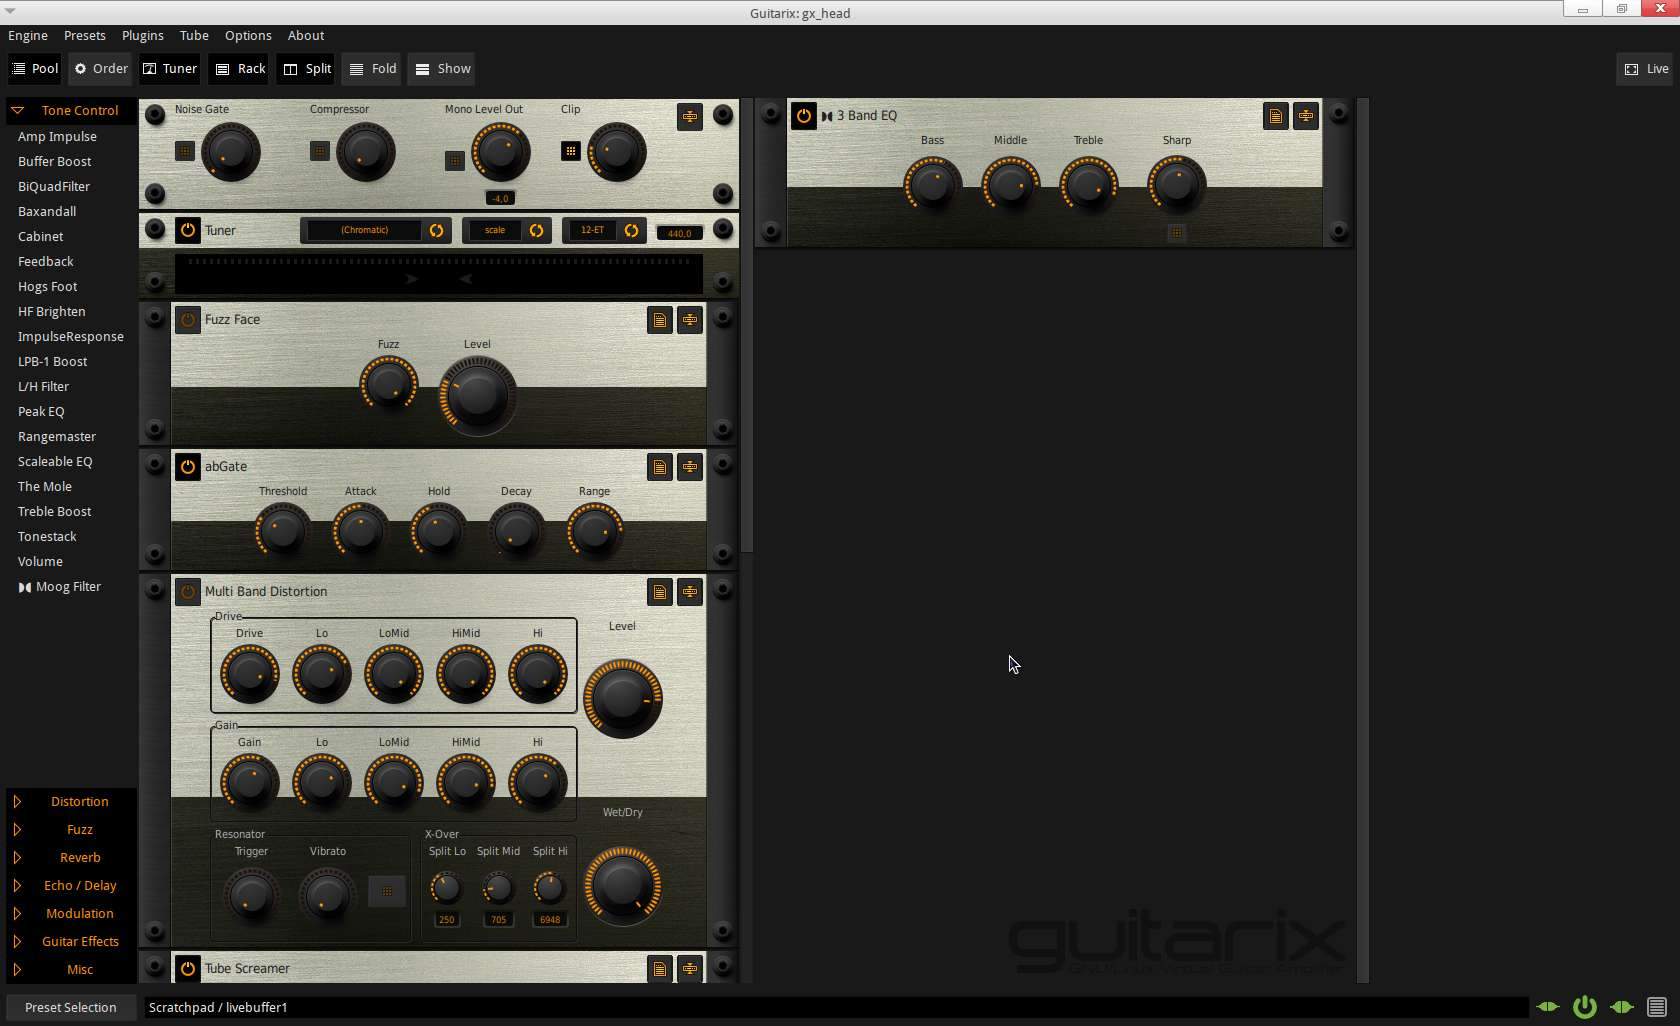Open the Presets menu

point(84,35)
